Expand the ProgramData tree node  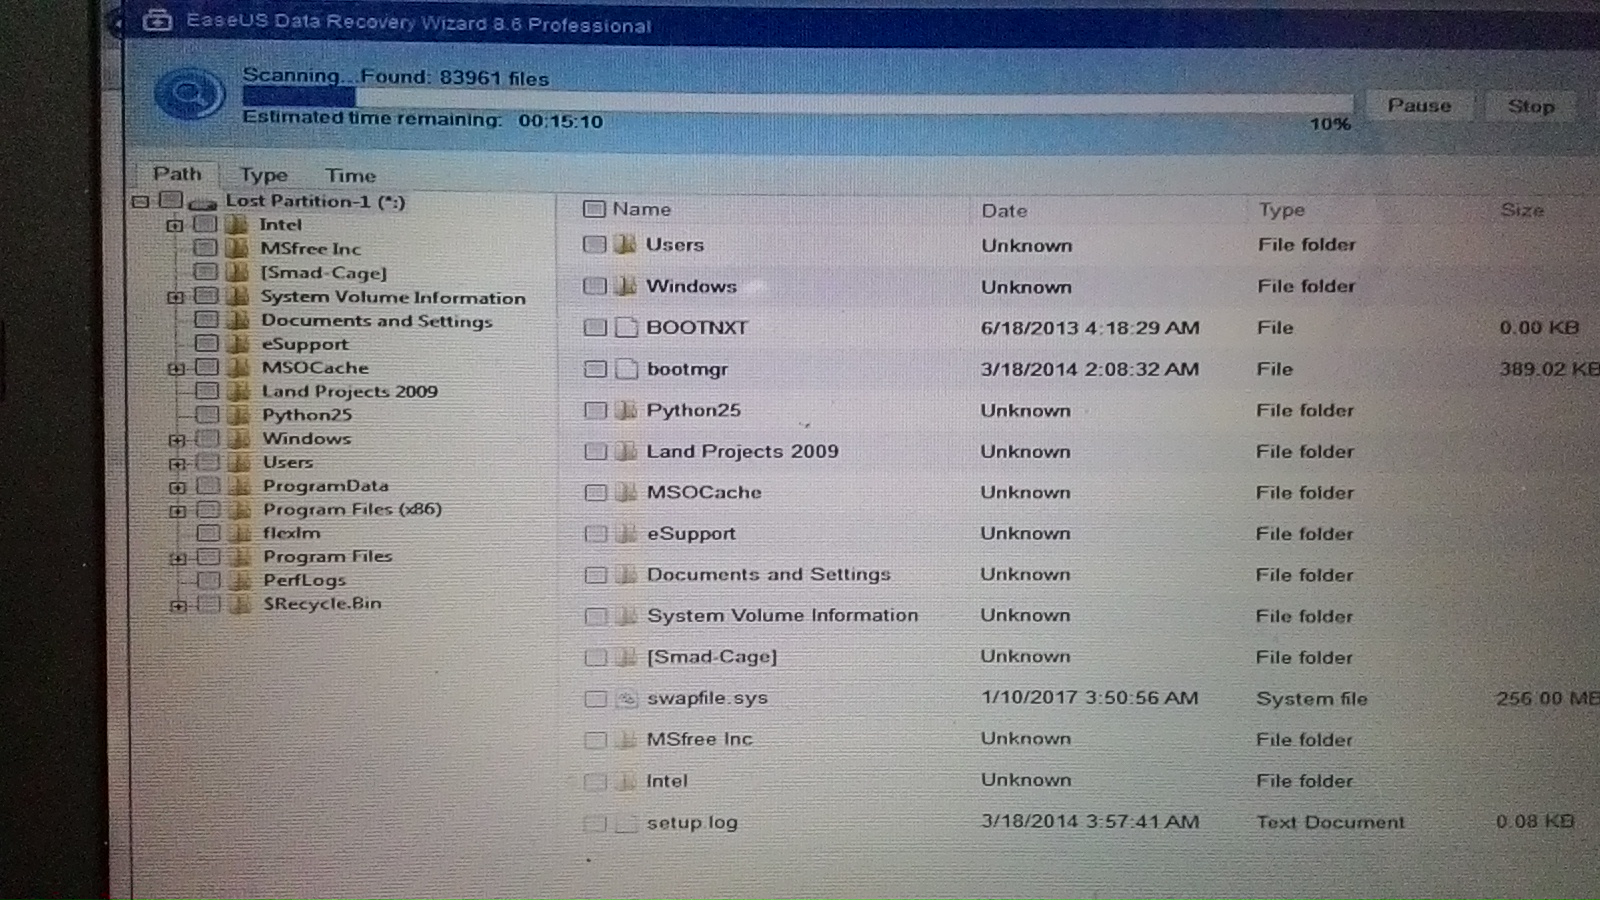click(177, 487)
